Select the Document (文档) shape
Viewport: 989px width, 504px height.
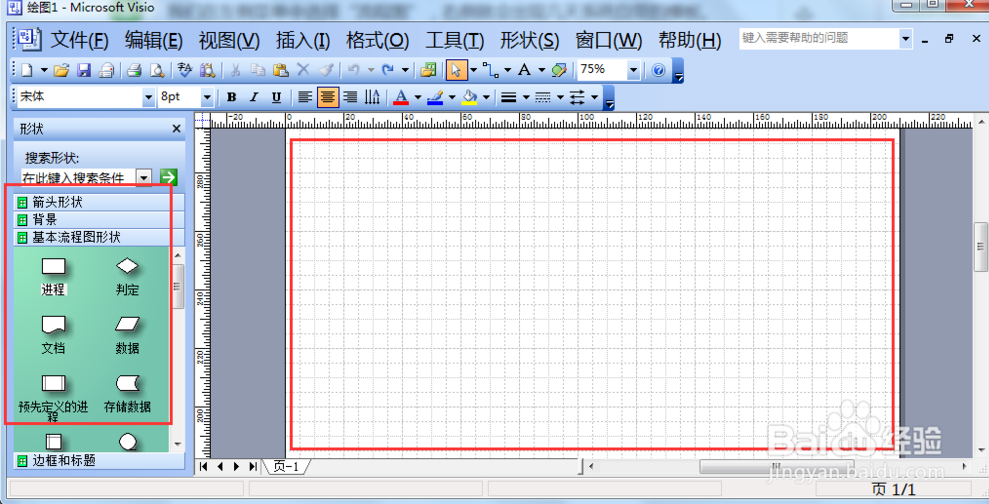[x=54, y=334]
